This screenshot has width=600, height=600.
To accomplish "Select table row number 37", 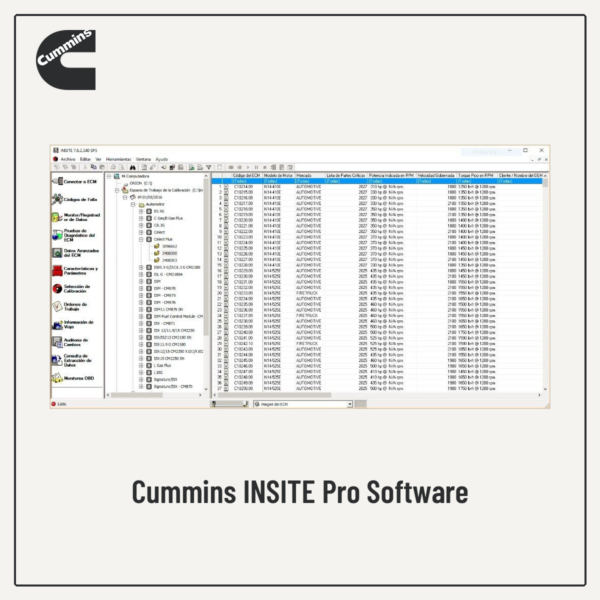I will pyautogui.click(x=377, y=388).
